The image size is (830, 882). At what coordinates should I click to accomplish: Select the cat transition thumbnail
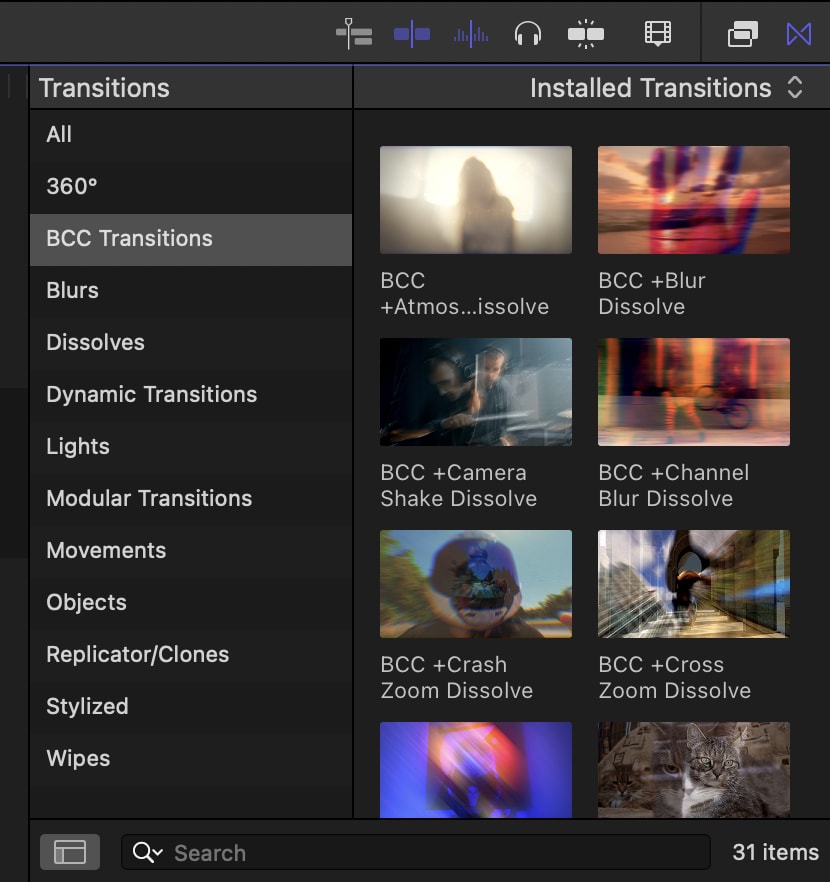pyautogui.click(x=694, y=770)
